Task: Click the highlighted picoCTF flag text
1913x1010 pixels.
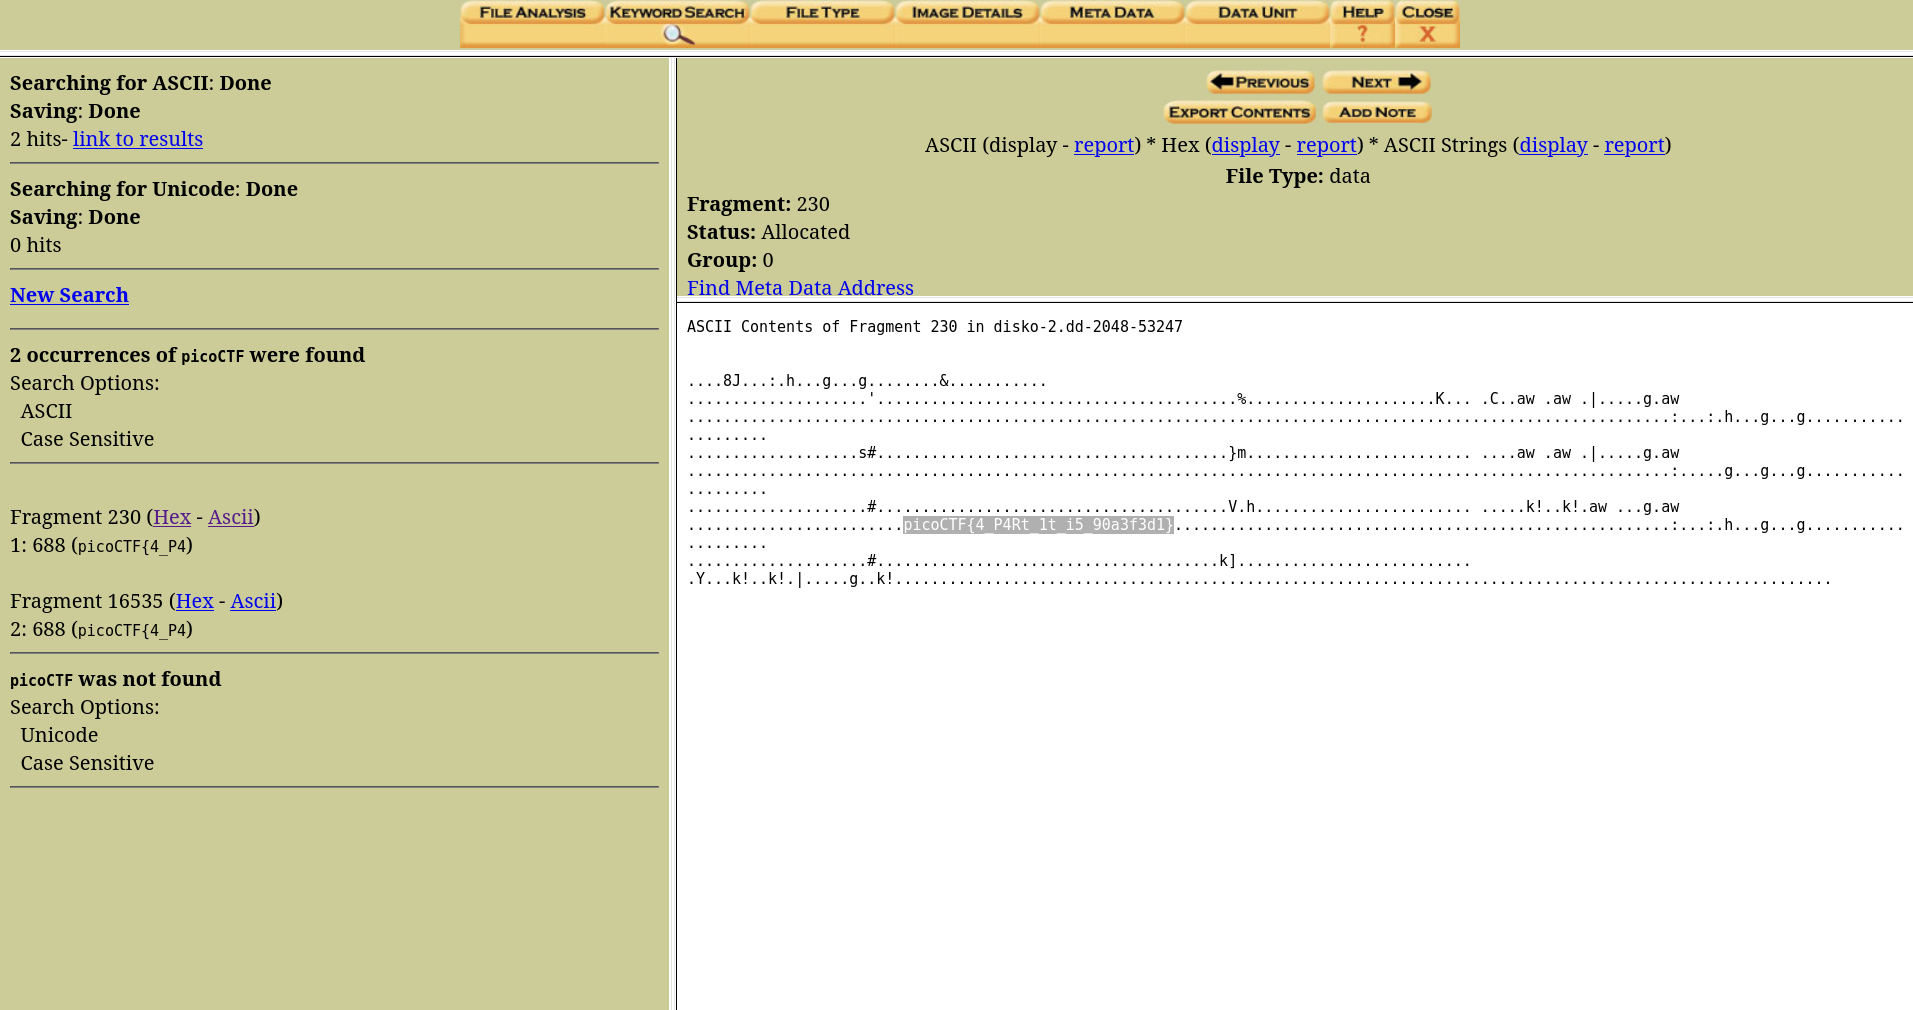Action: [1037, 525]
